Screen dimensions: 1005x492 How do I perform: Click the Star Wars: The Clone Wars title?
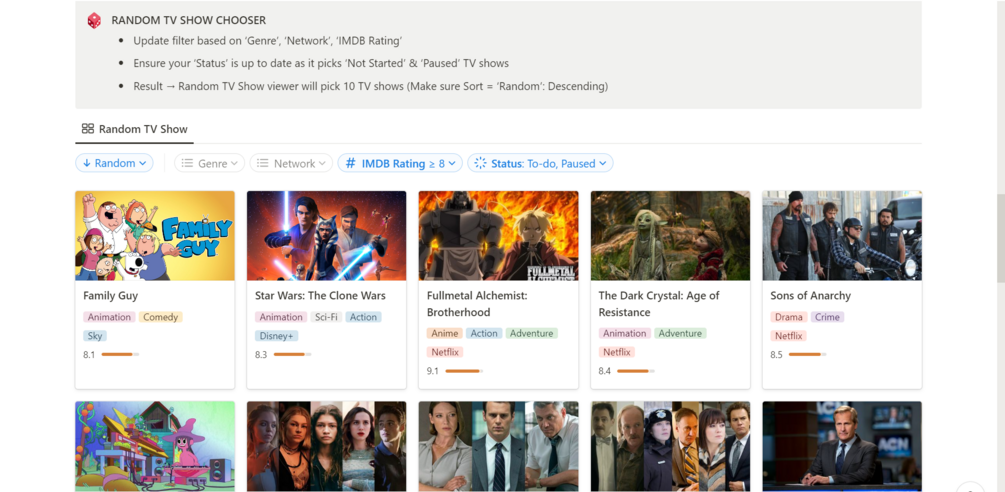point(320,296)
